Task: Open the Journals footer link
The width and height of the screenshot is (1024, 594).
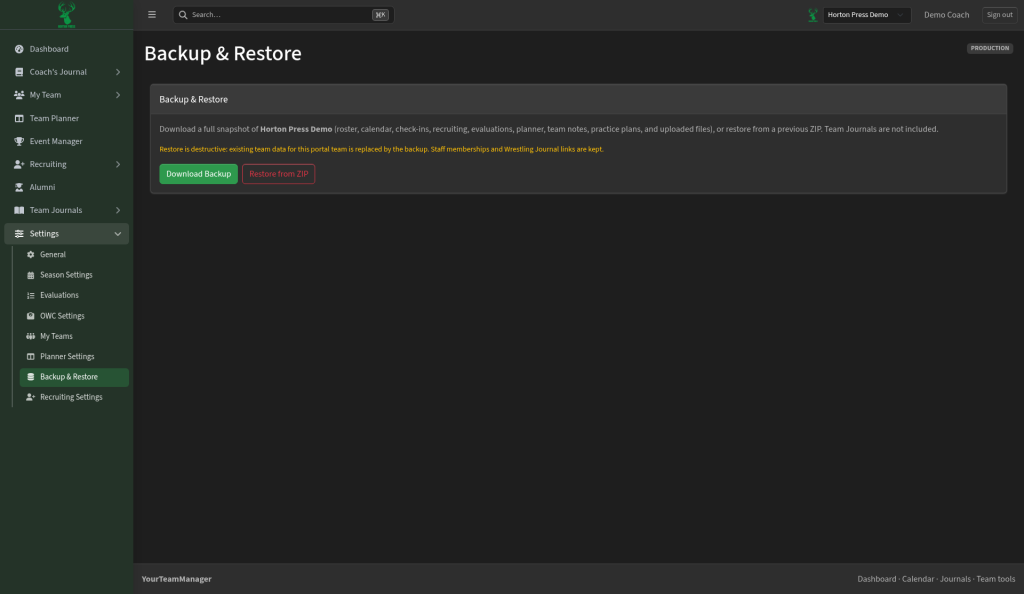Action: point(955,579)
